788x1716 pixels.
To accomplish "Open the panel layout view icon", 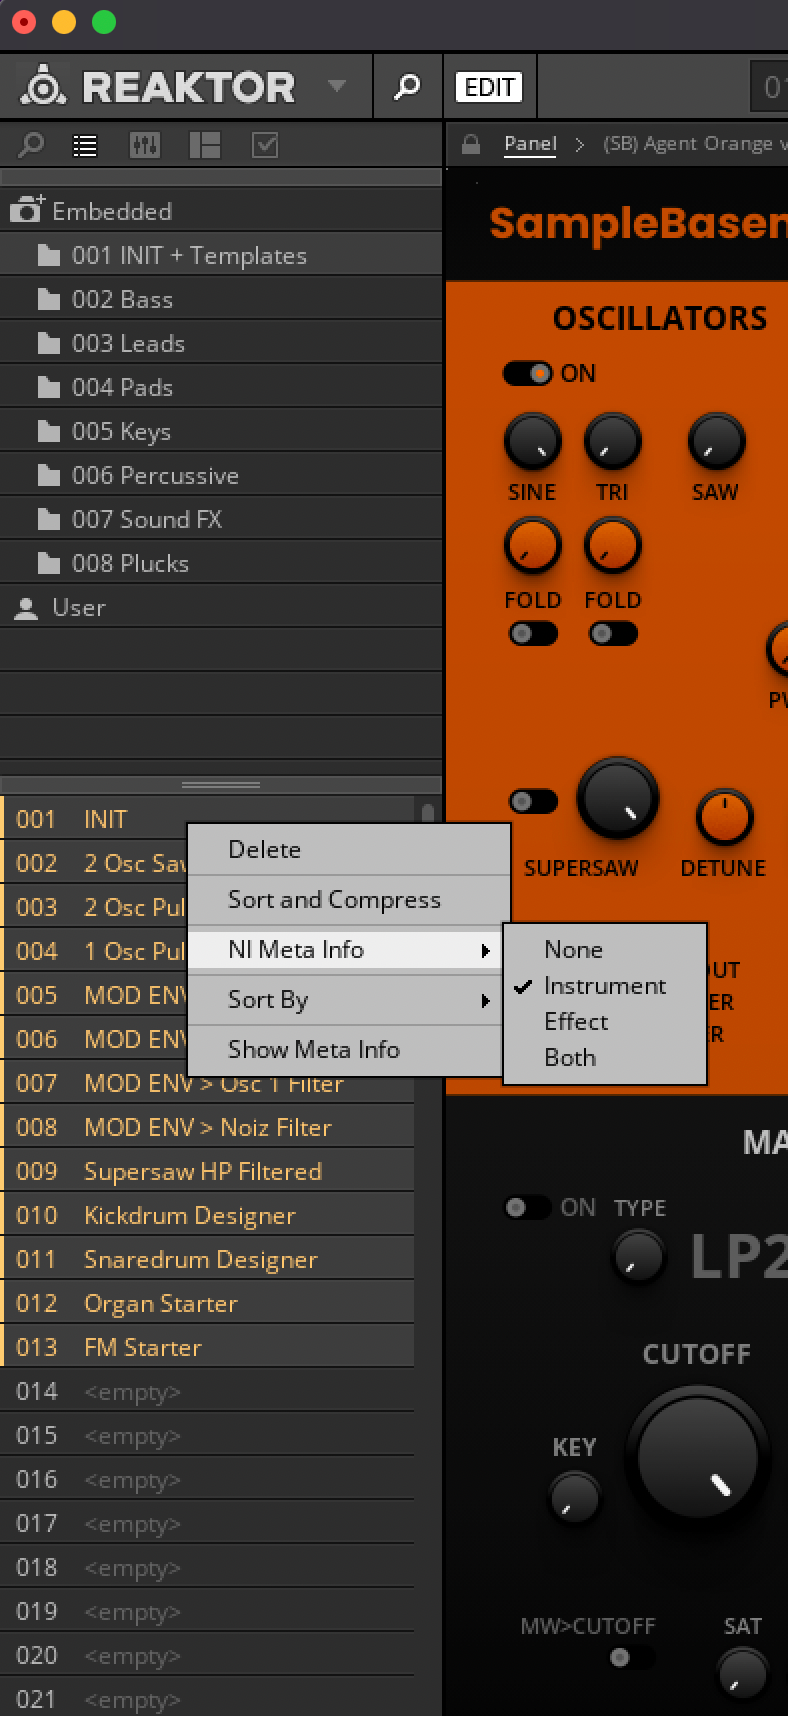I will pyautogui.click(x=205, y=146).
